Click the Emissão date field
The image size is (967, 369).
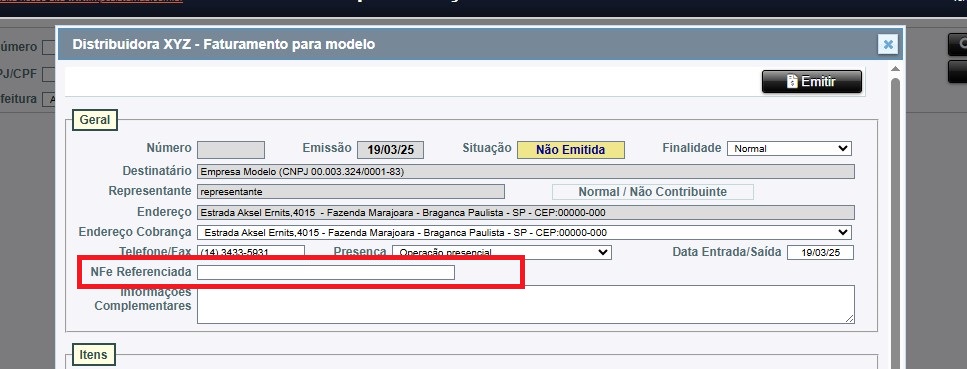coord(390,149)
